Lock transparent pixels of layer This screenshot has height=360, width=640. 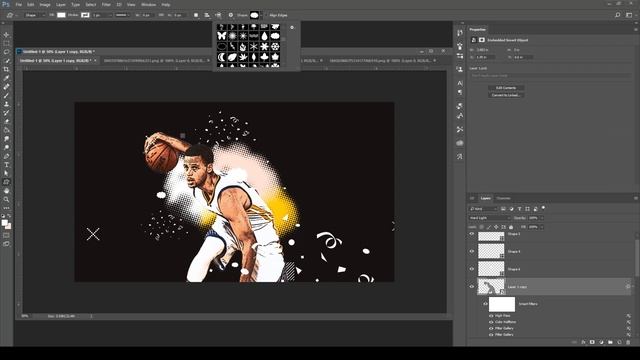point(482,227)
